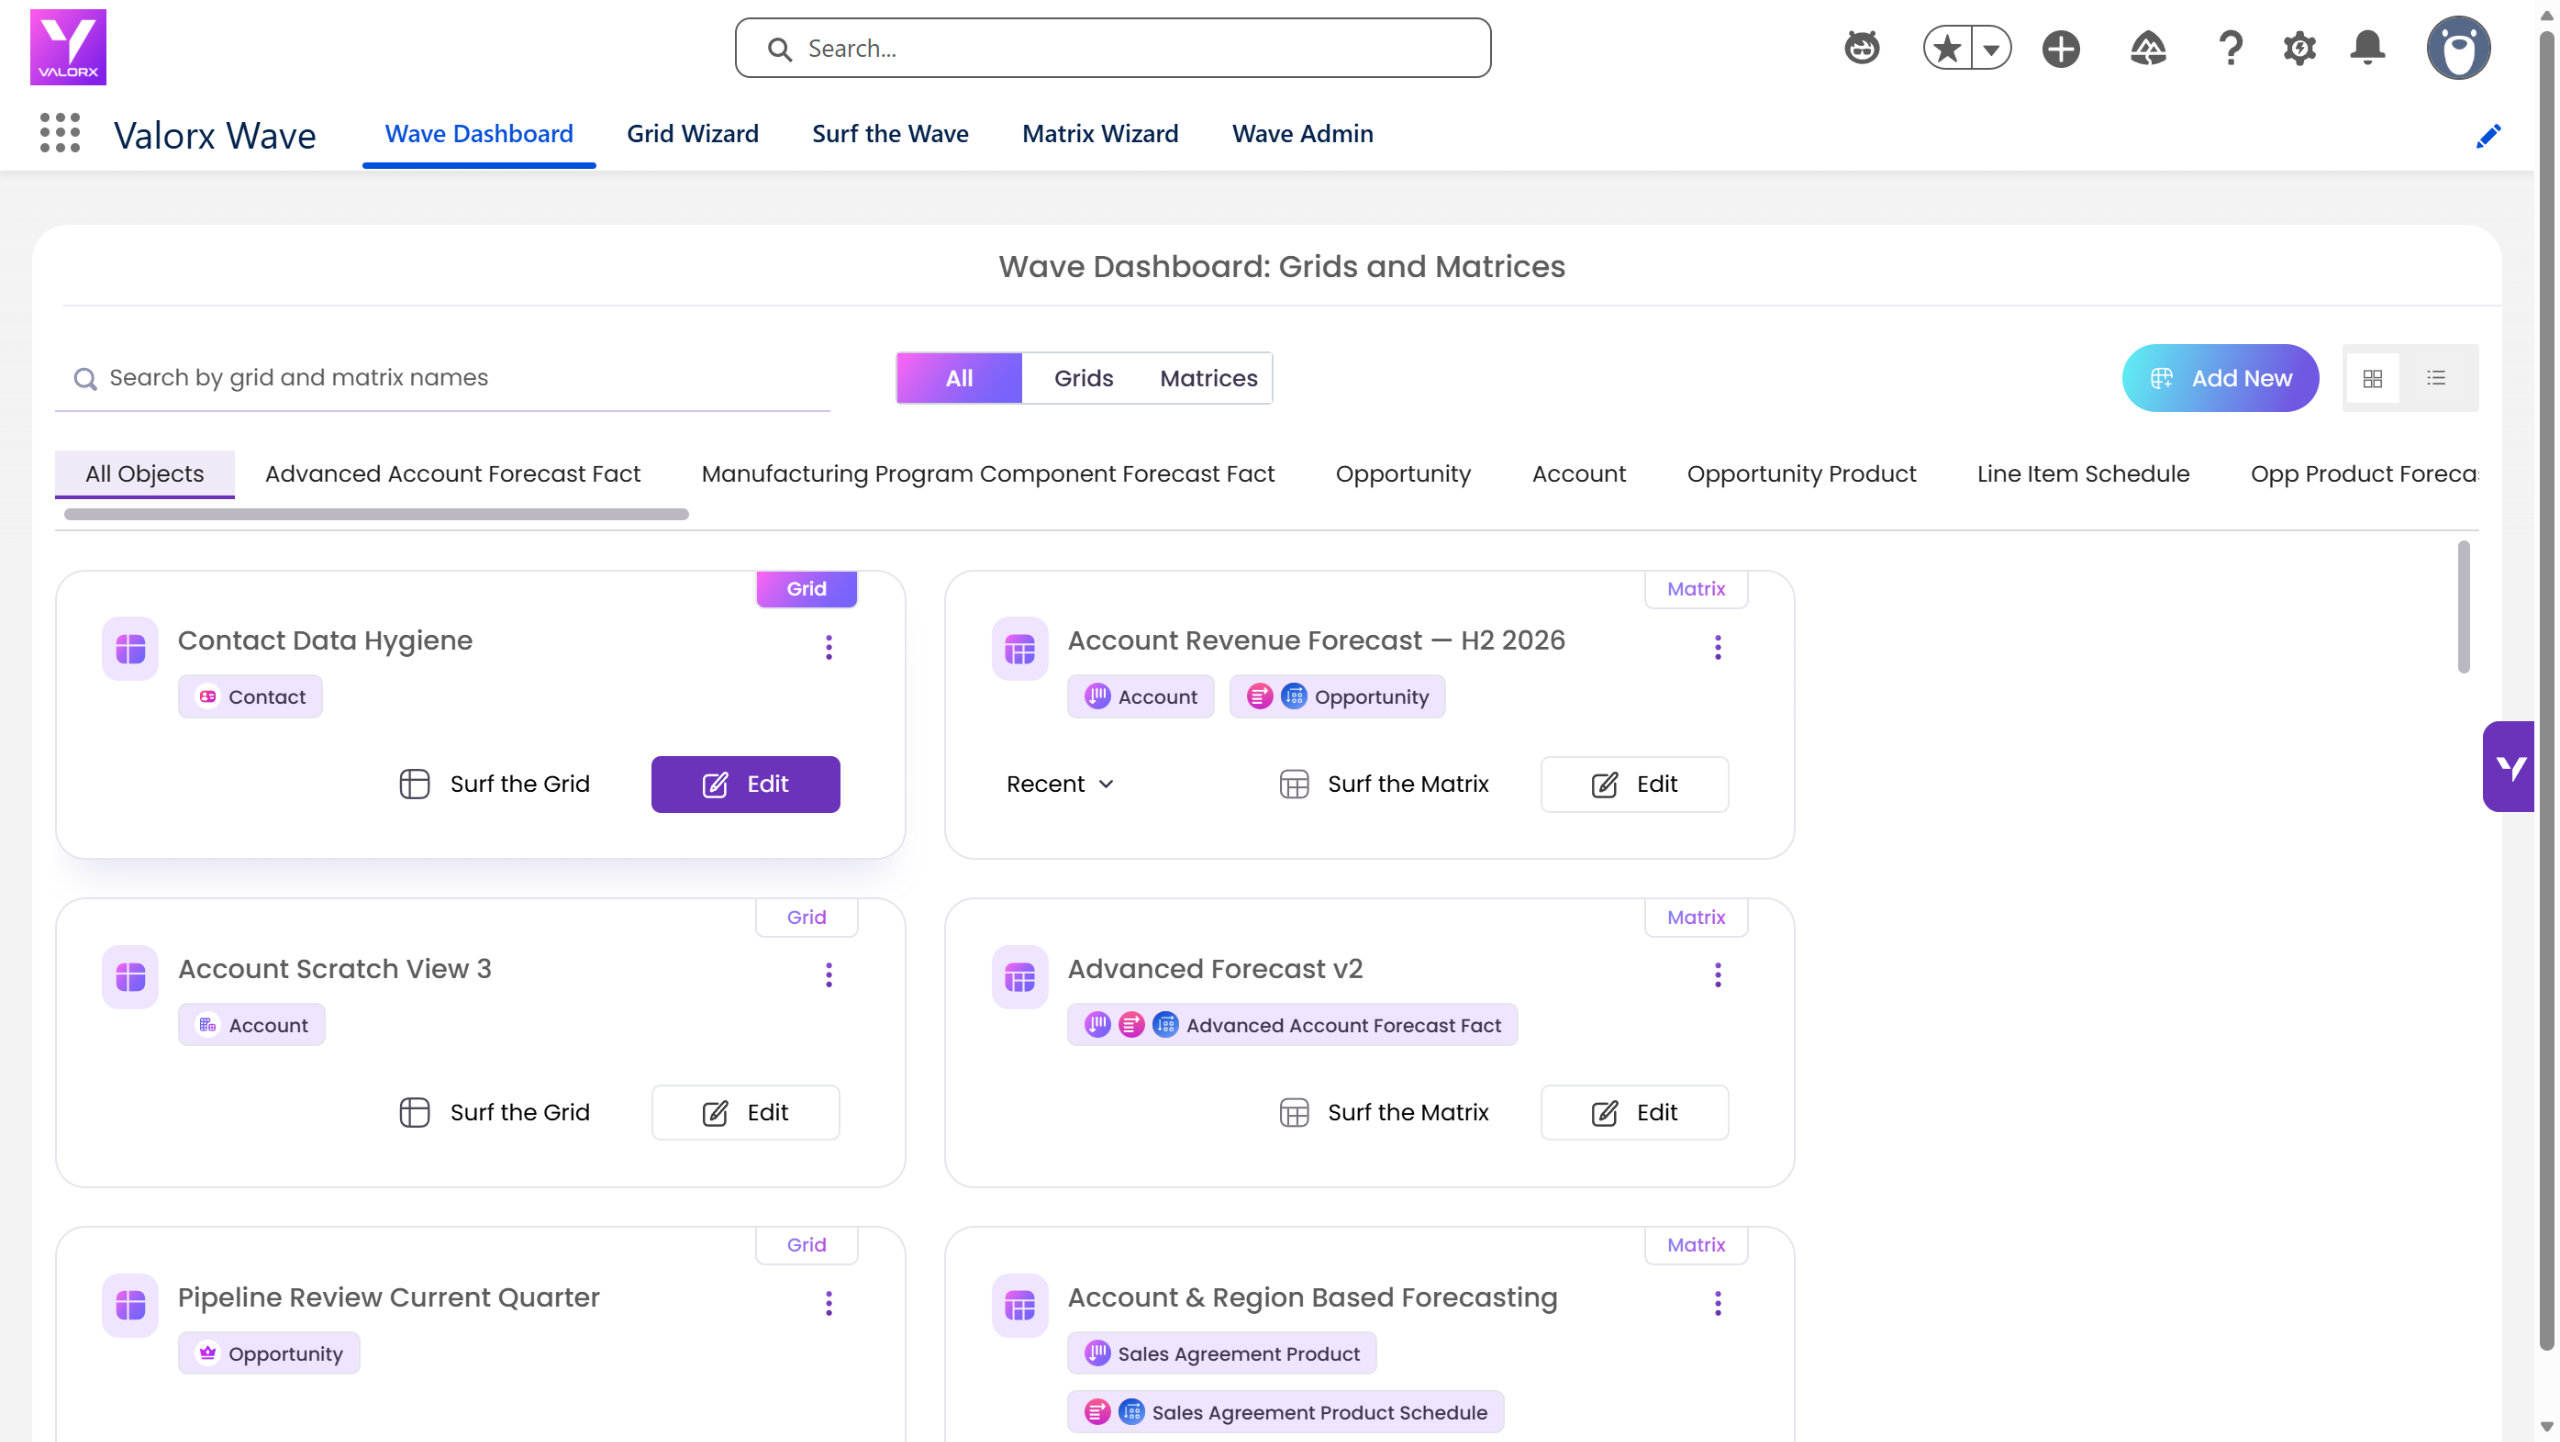2560x1442 pixels.
Task: Surf the Matrix for Advanced Forecast v2
Action: (x=1384, y=1112)
